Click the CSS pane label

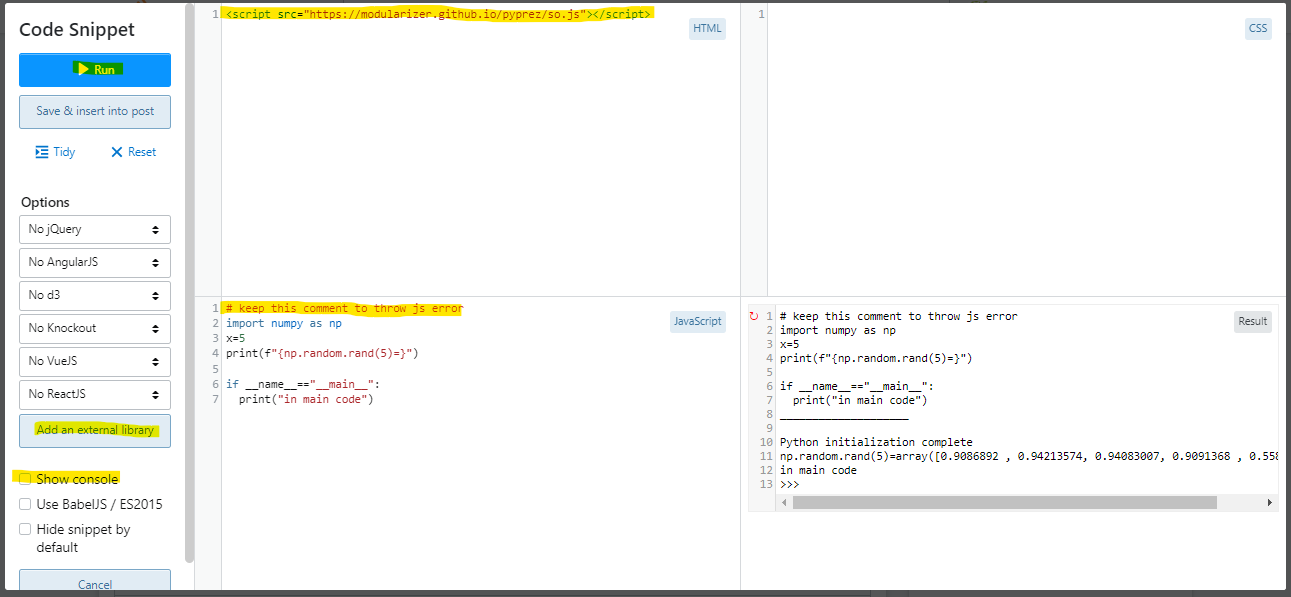click(1258, 28)
